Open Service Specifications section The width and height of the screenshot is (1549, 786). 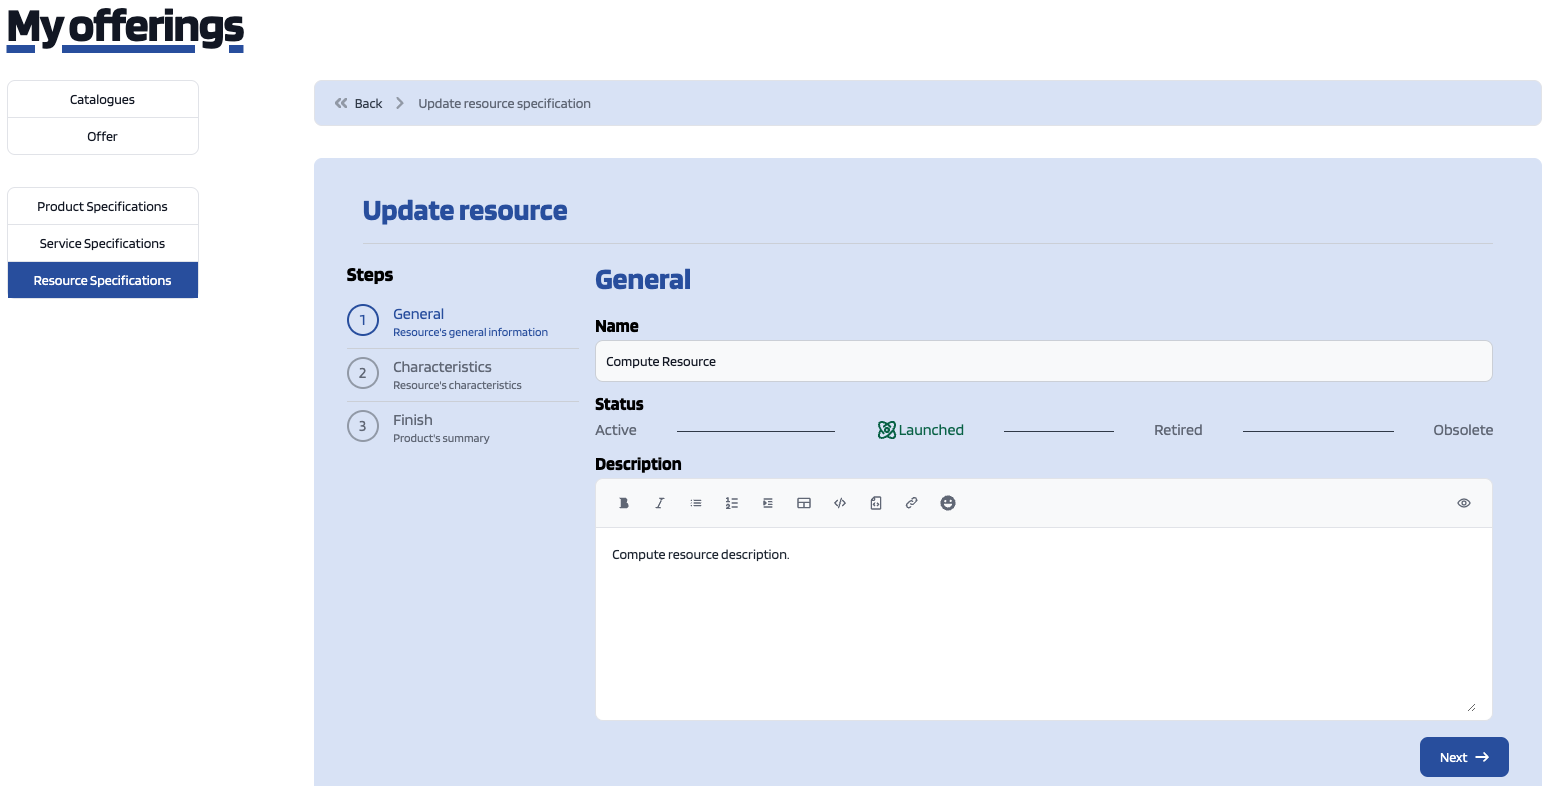pos(103,243)
